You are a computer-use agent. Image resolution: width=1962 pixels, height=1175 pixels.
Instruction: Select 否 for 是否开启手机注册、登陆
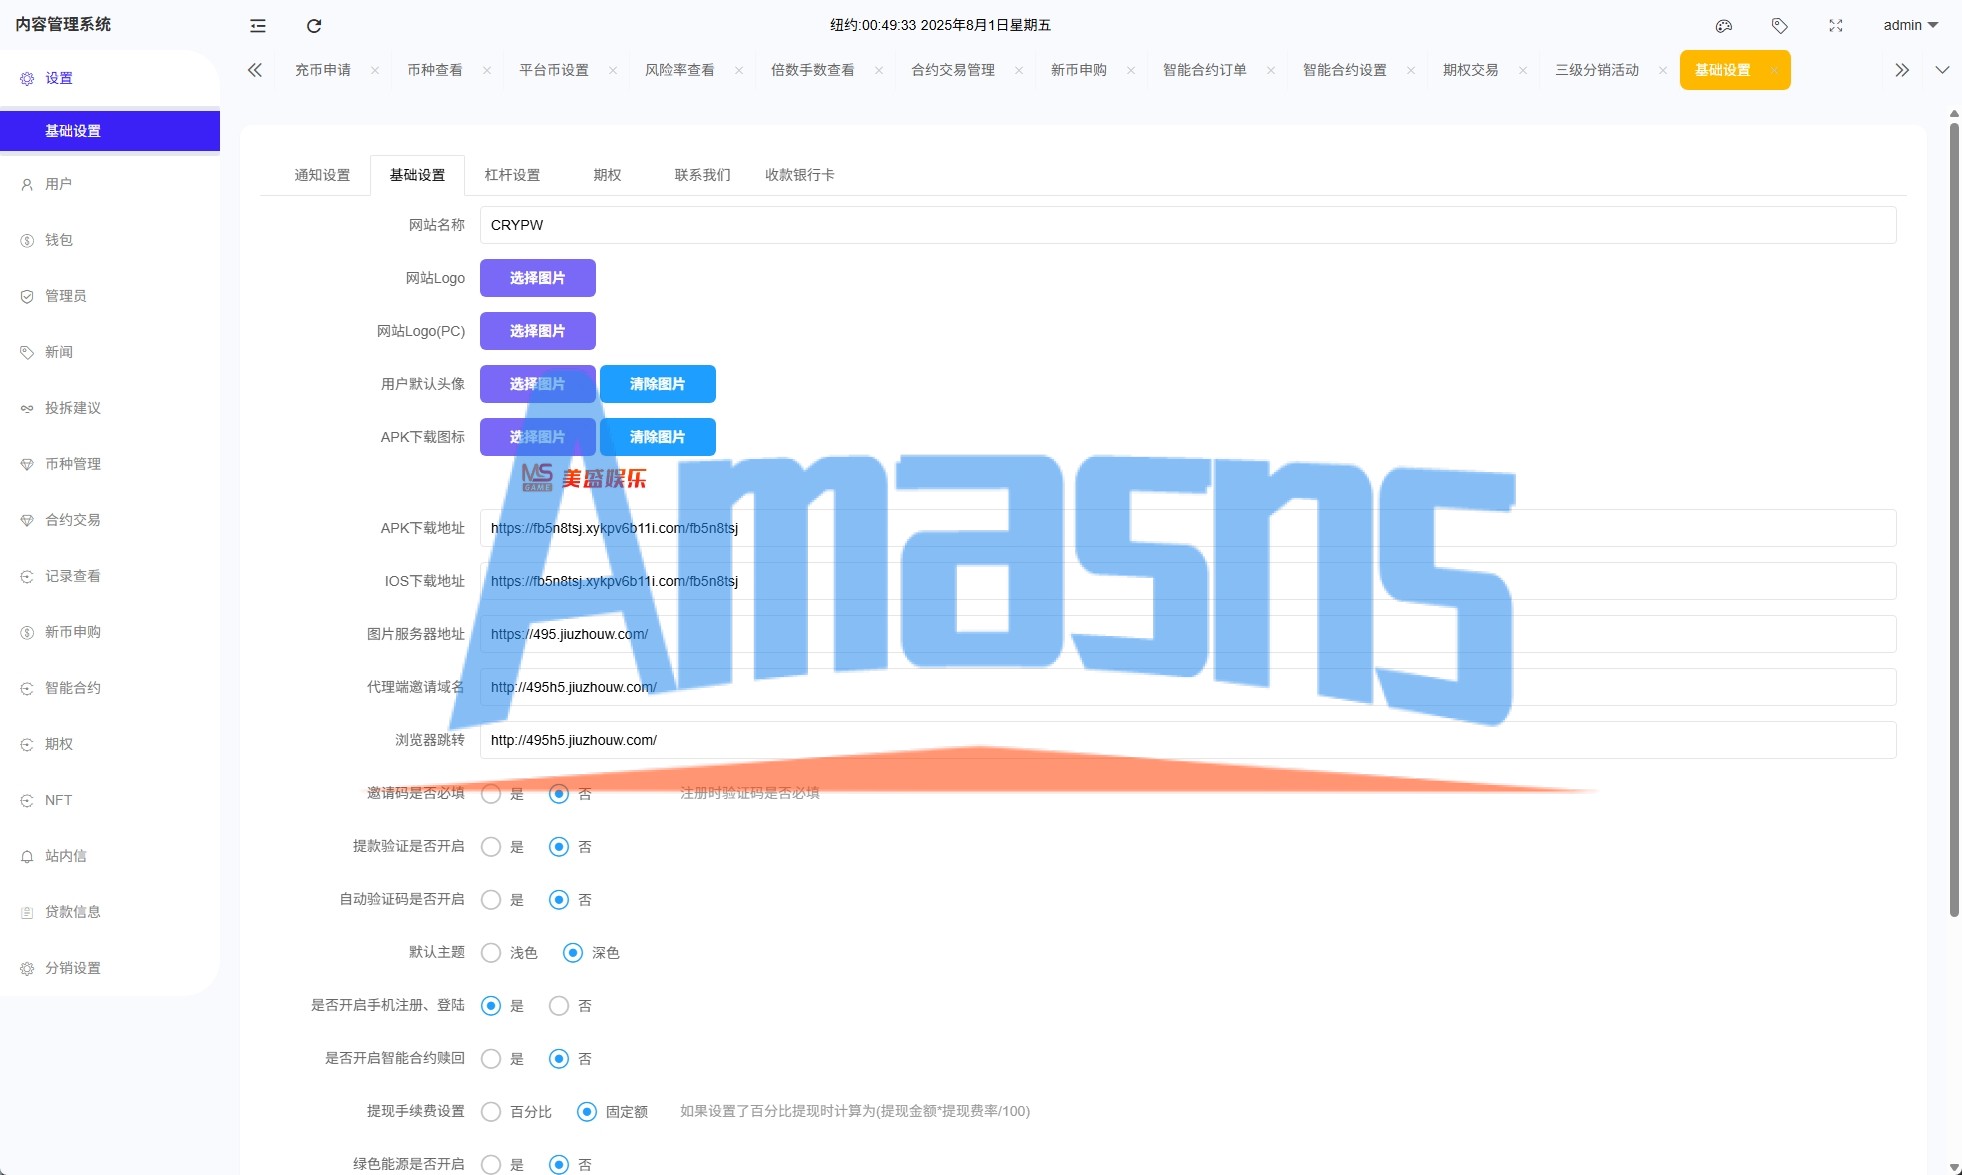click(x=559, y=1006)
